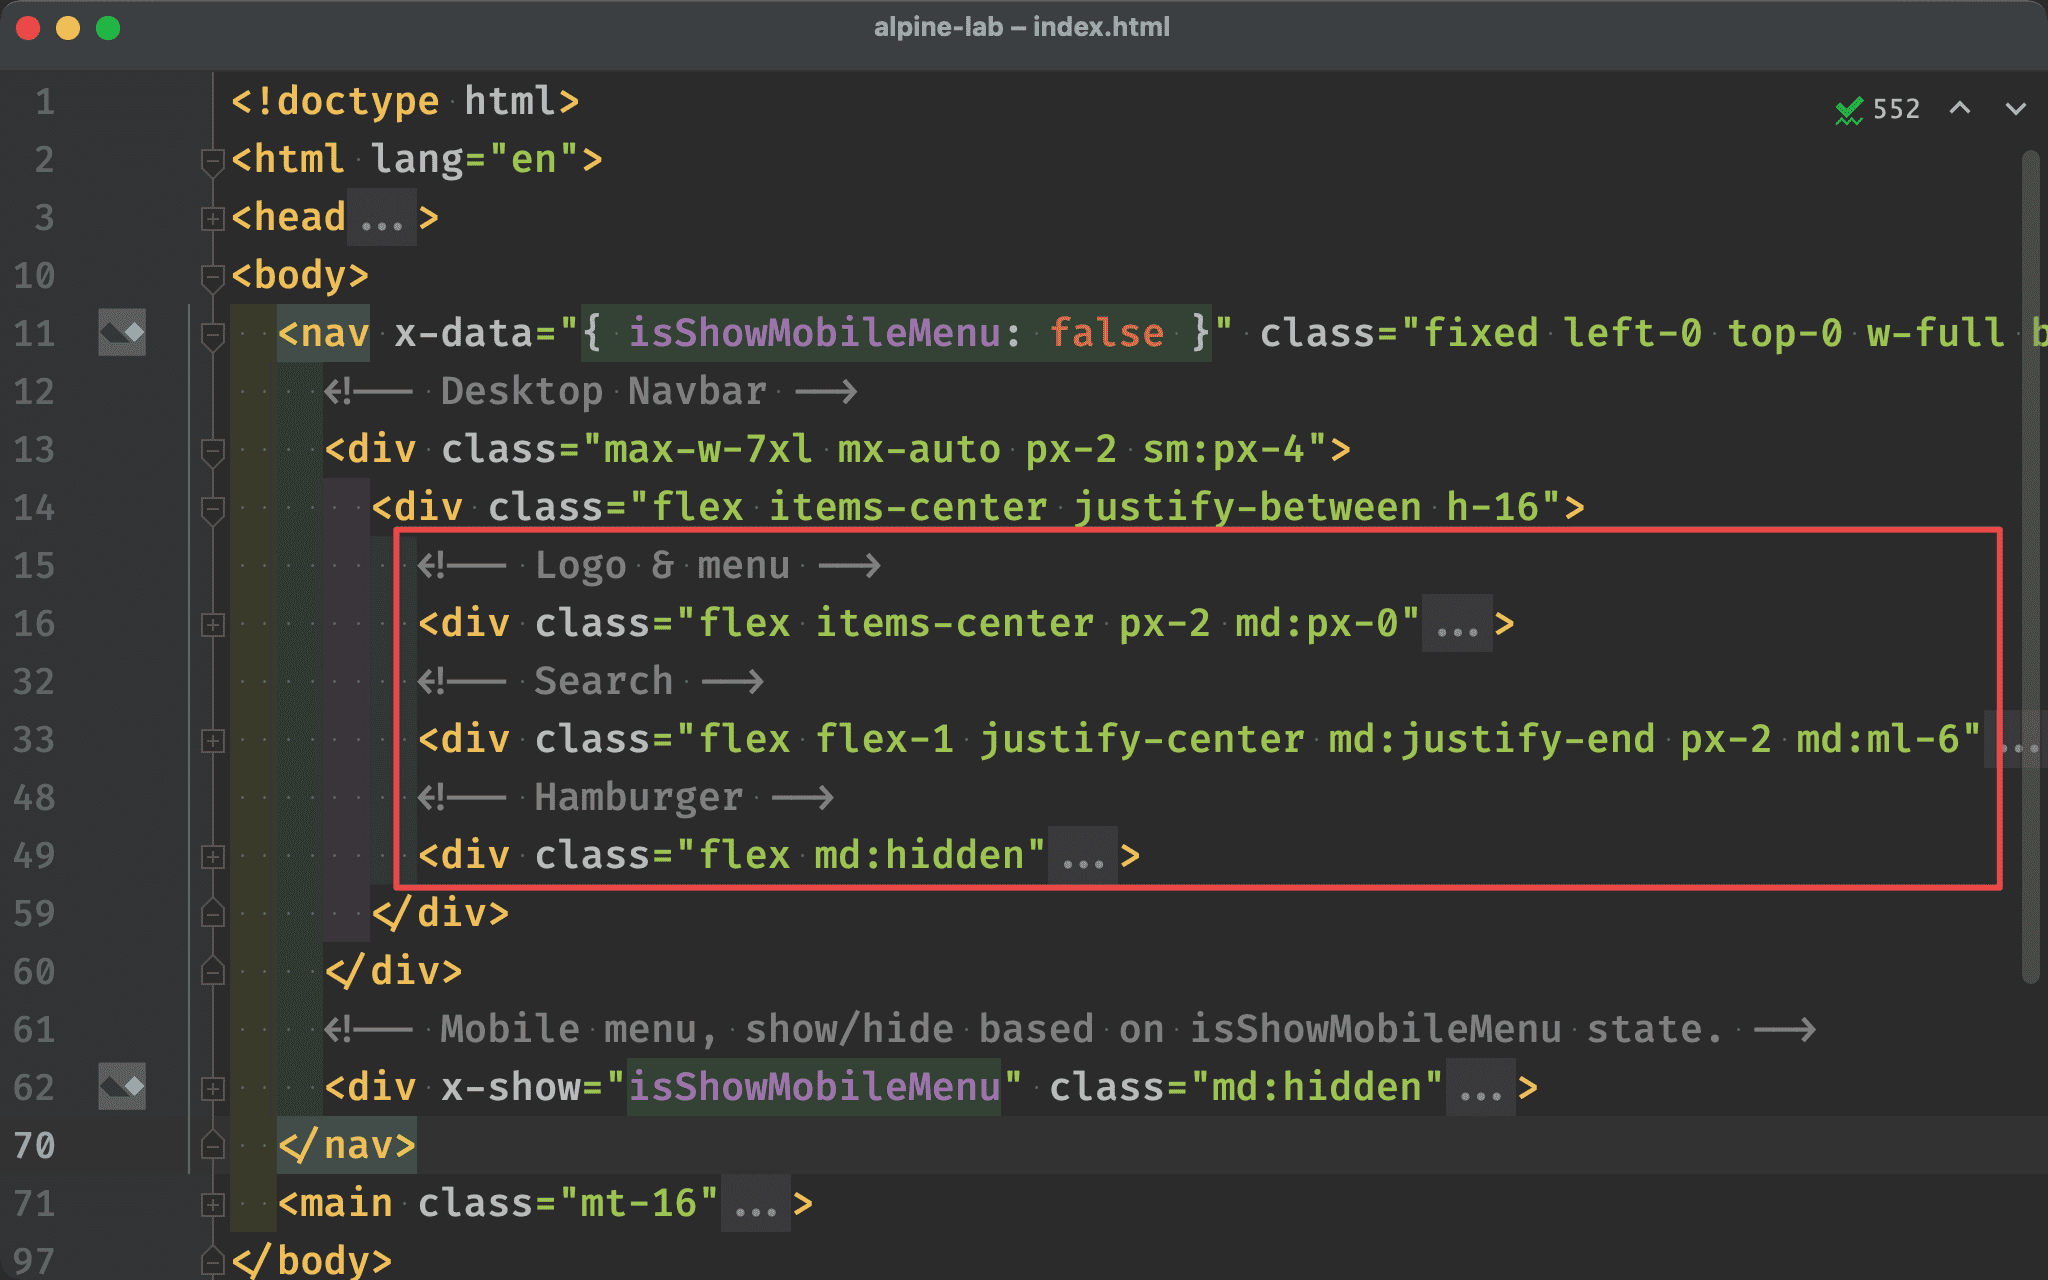
Task: Click the Logo & menu comment
Action: [649, 565]
